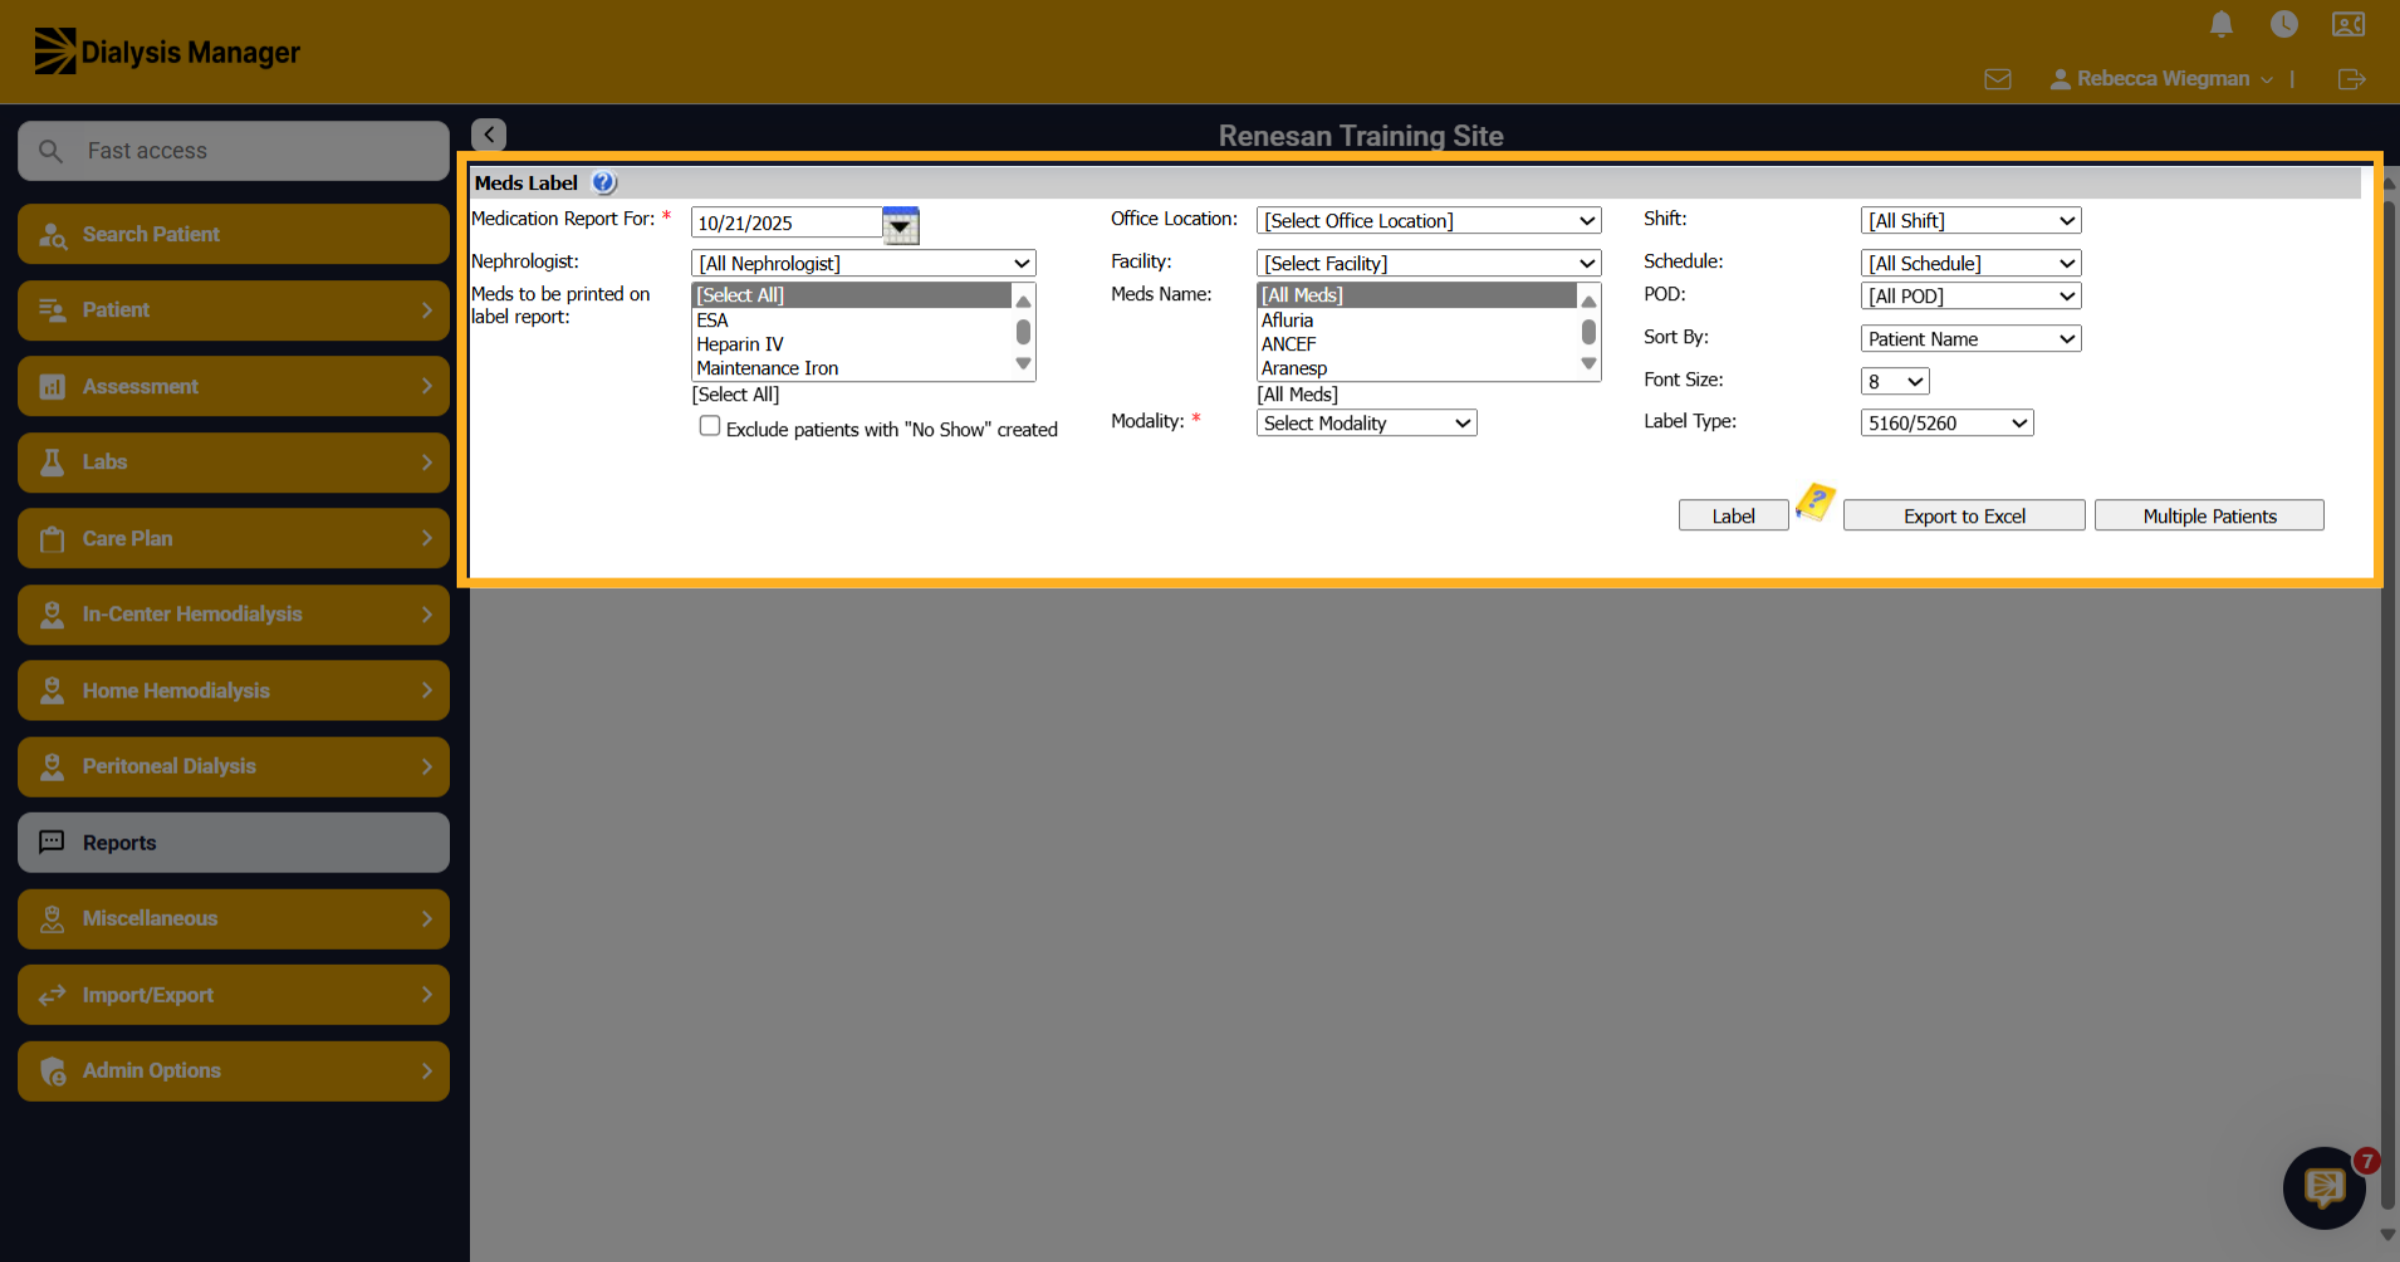The height and width of the screenshot is (1262, 2400).
Task: Expand the Assessment sidebar menu
Action: tap(233, 386)
